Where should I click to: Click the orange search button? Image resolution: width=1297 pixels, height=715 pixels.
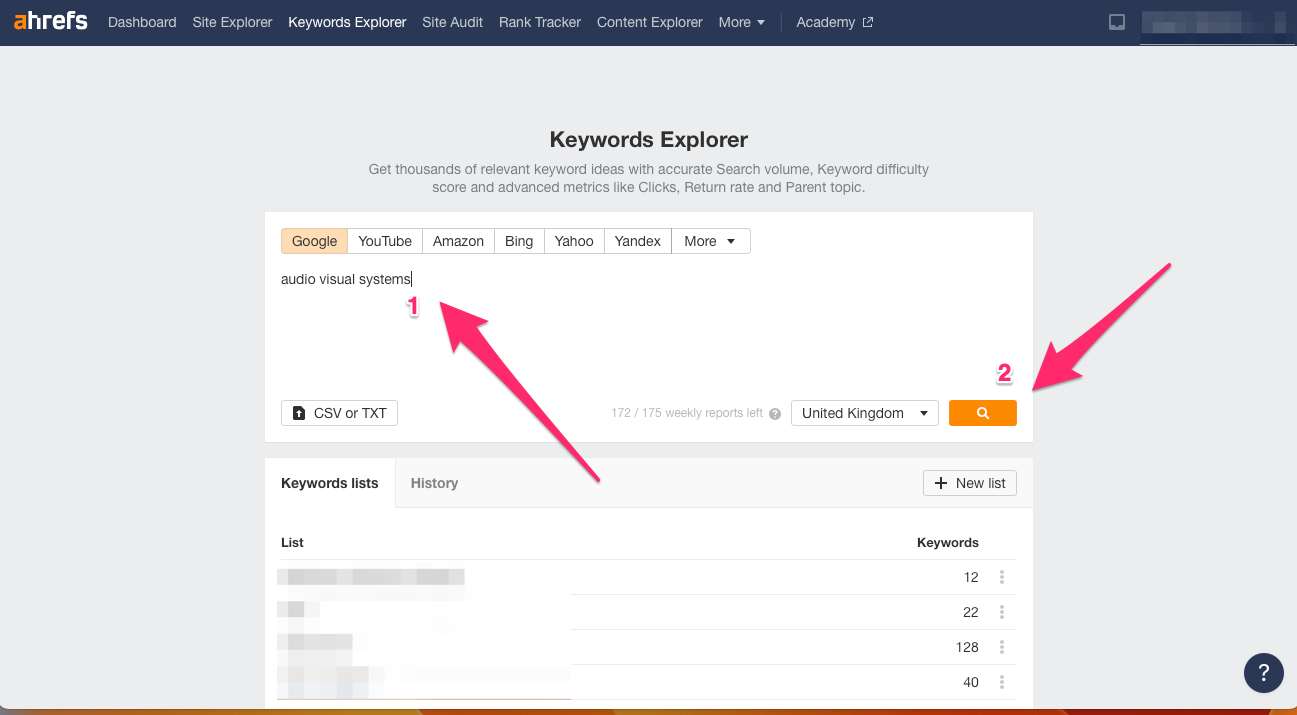click(x=983, y=413)
